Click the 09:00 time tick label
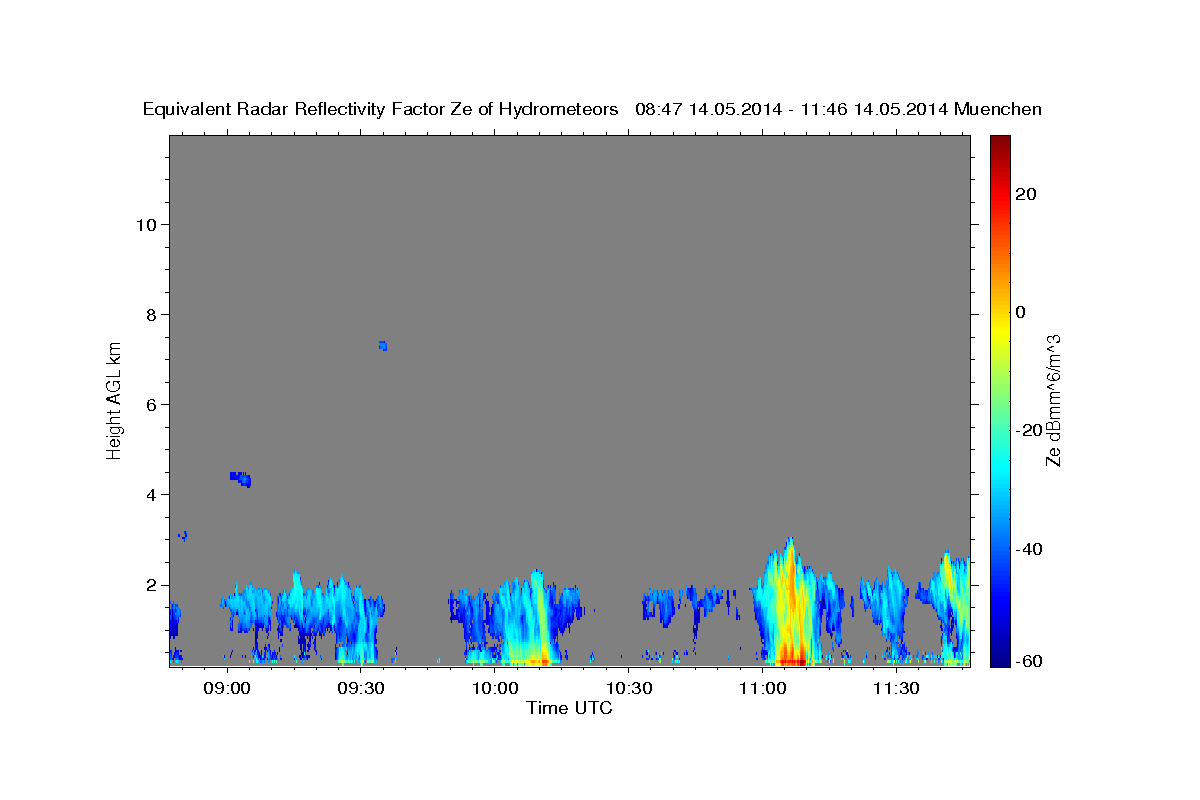The height and width of the screenshot is (800, 1200). (227, 689)
